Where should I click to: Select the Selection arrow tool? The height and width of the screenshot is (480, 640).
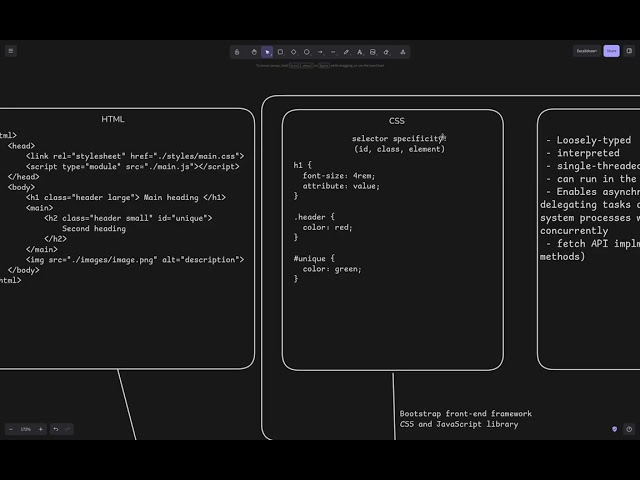click(x=267, y=52)
